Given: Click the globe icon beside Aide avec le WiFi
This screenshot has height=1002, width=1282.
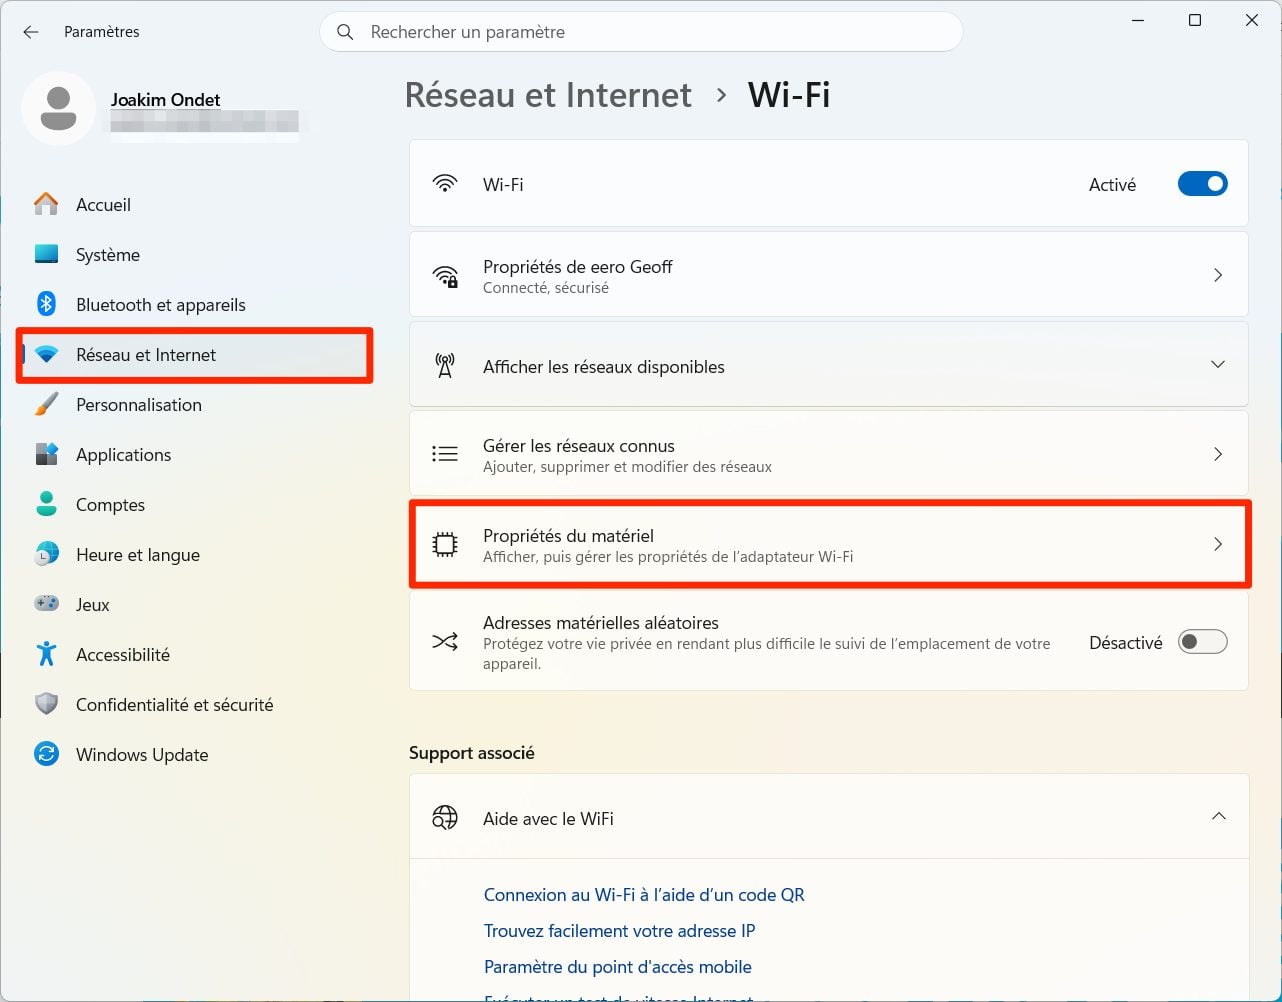Looking at the screenshot, I should tap(445, 818).
